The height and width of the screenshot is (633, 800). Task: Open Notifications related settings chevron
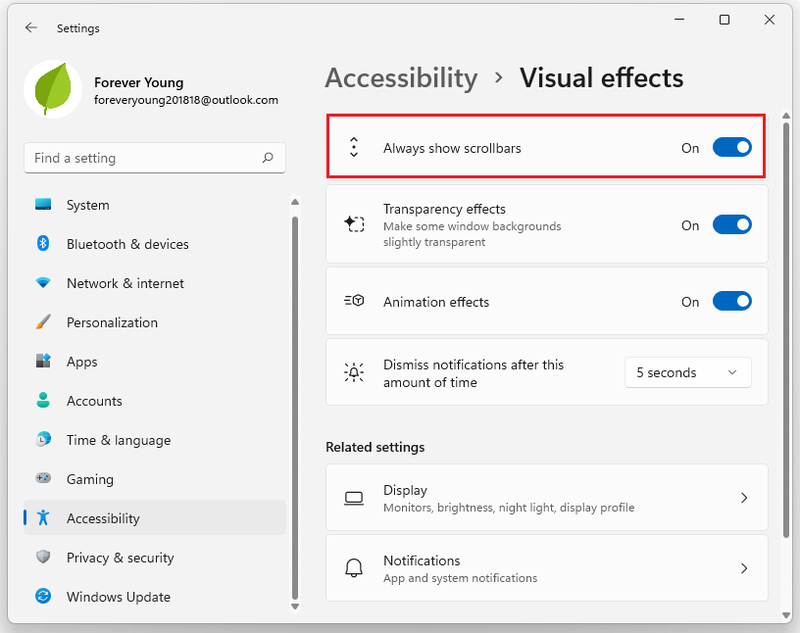tap(744, 568)
